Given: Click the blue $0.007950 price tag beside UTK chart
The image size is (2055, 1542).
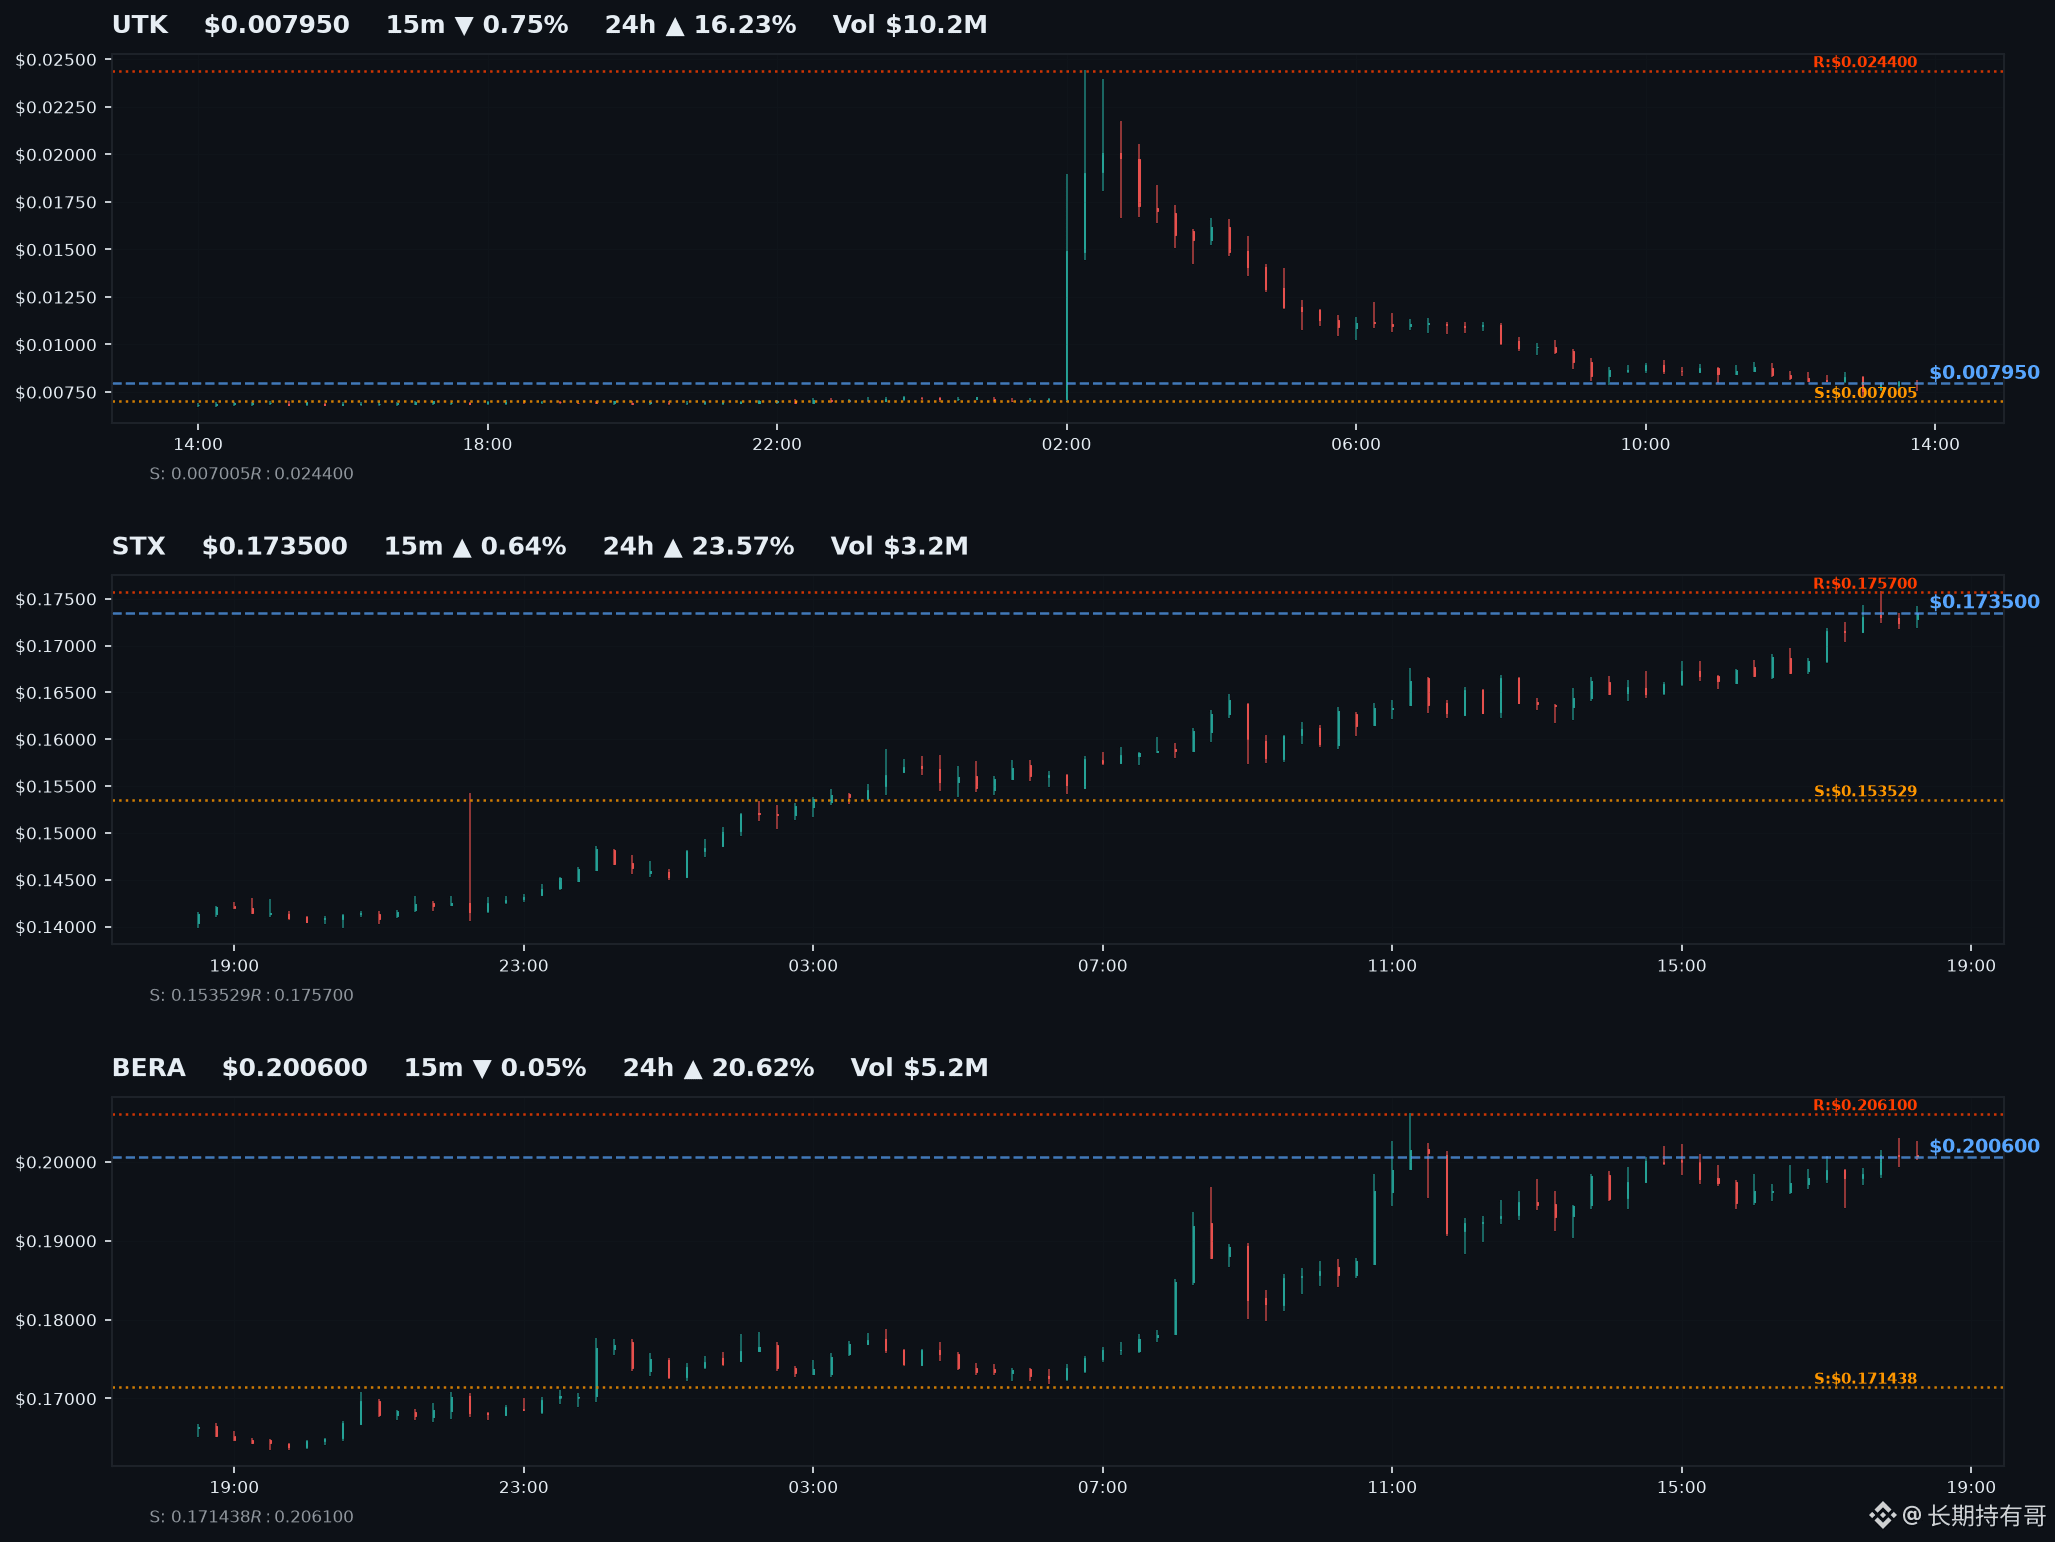Looking at the screenshot, I should tap(1984, 373).
